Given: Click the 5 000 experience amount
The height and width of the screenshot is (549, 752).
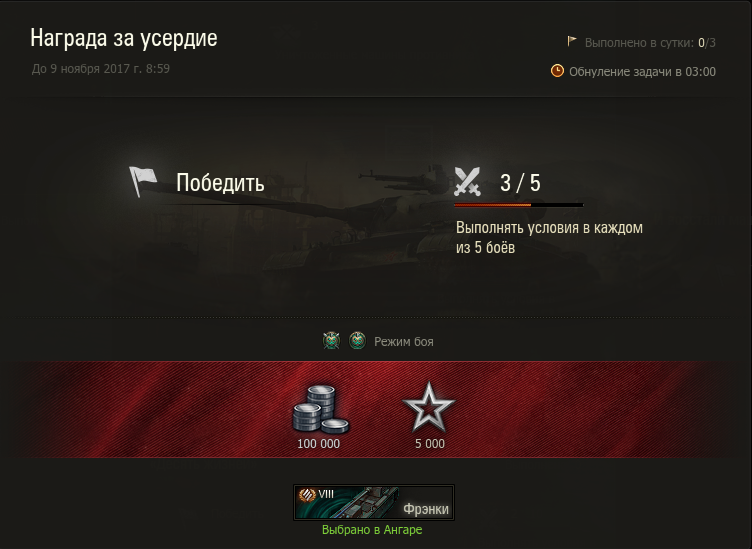Looking at the screenshot, I should [430, 444].
